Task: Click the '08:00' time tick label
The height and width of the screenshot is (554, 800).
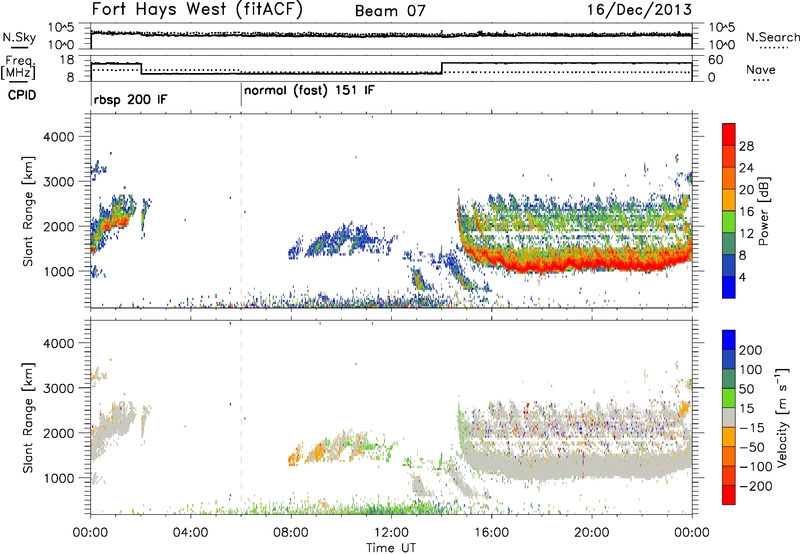Action: (x=291, y=533)
